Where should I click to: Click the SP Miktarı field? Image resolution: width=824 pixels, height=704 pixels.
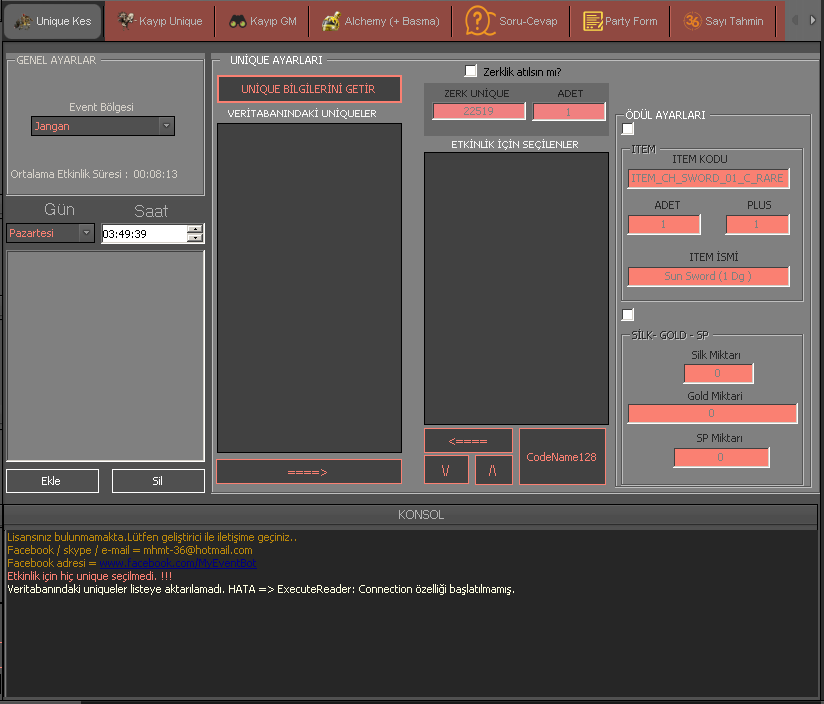click(x=722, y=457)
